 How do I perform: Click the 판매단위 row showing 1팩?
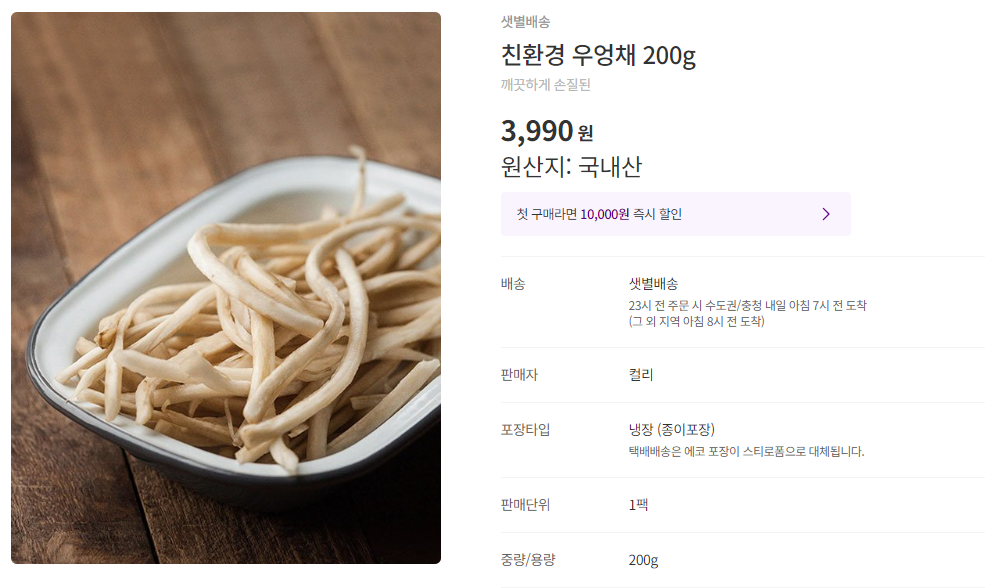point(637,506)
